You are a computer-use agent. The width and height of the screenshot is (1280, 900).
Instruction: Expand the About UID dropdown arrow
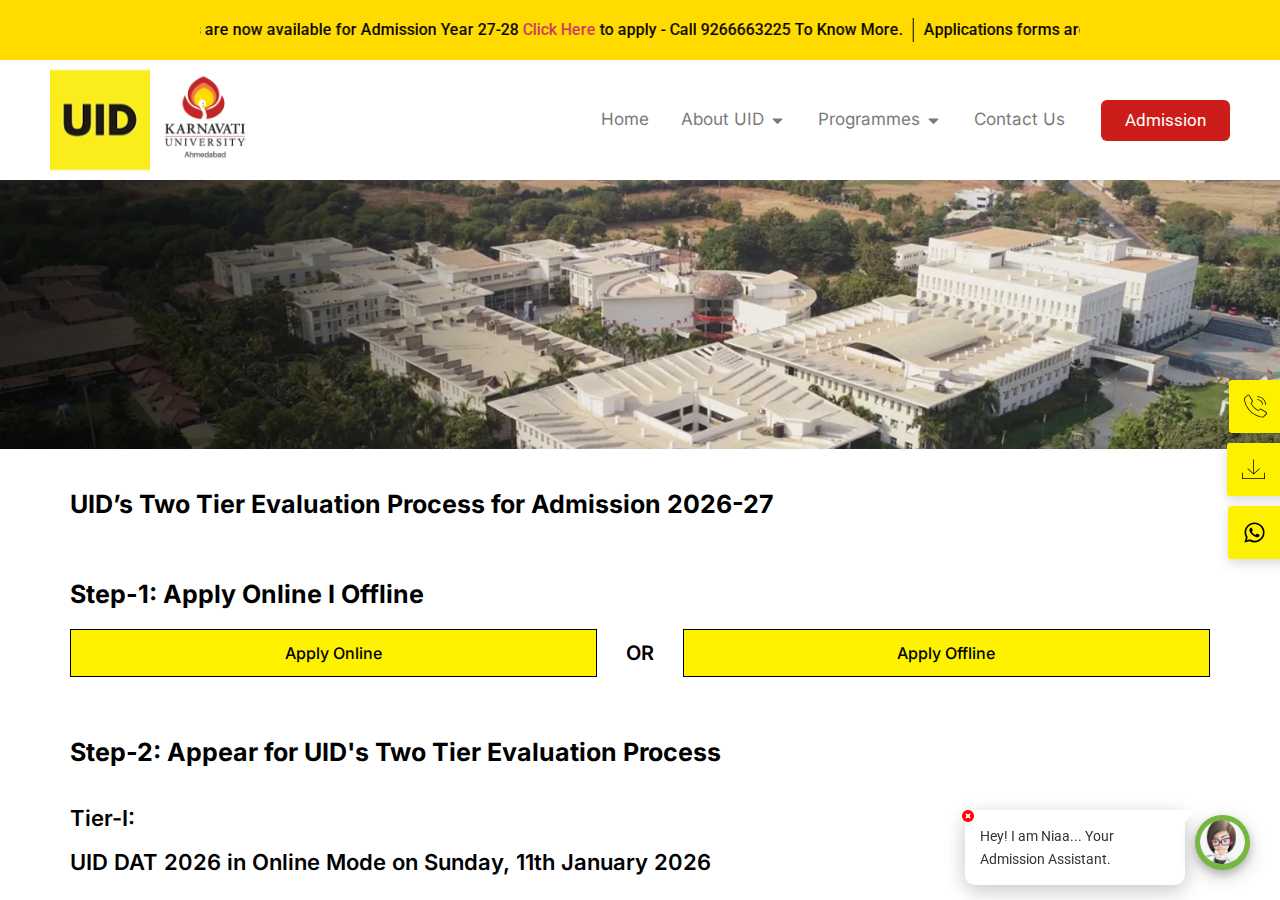[x=777, y=121]
